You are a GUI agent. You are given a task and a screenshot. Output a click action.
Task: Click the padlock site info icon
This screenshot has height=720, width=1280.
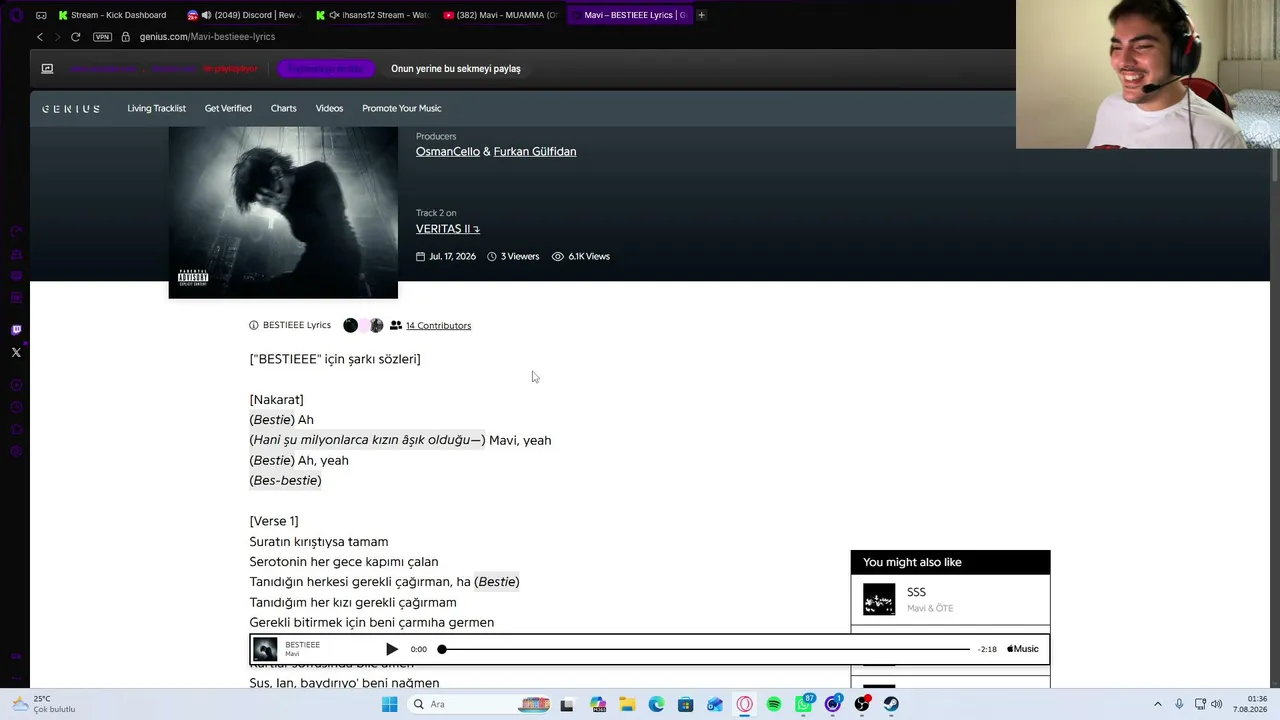125,37
